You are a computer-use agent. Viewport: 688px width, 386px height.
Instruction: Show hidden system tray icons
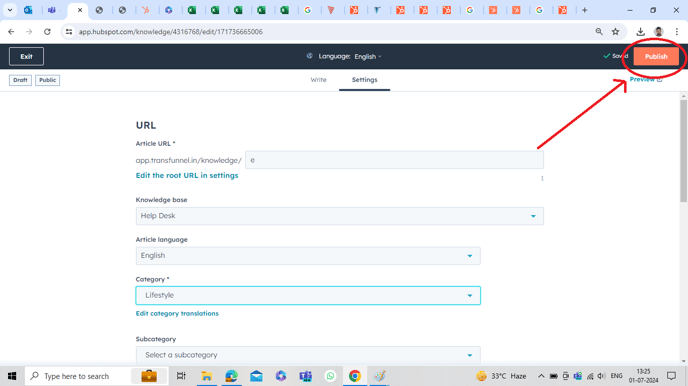[x=541, y=376]
